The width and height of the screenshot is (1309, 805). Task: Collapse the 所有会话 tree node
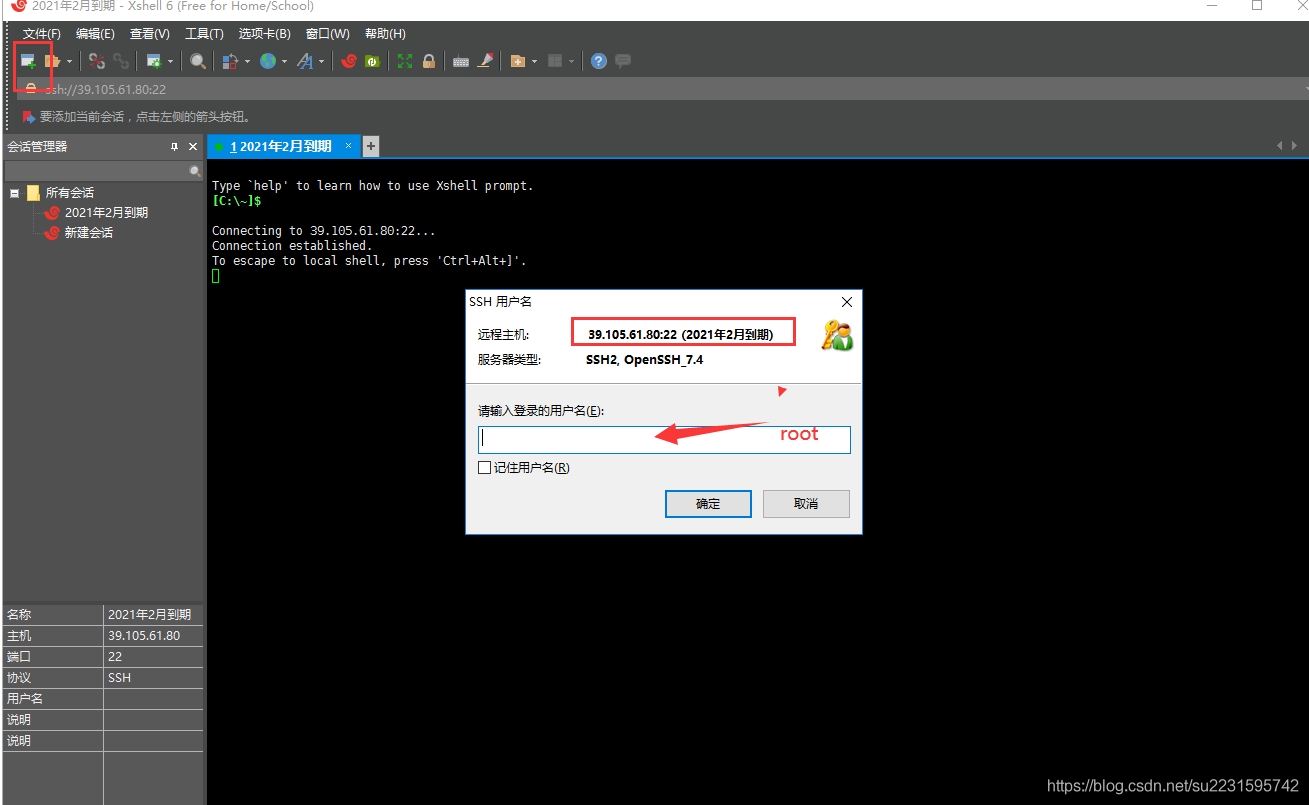click(14, 193)
